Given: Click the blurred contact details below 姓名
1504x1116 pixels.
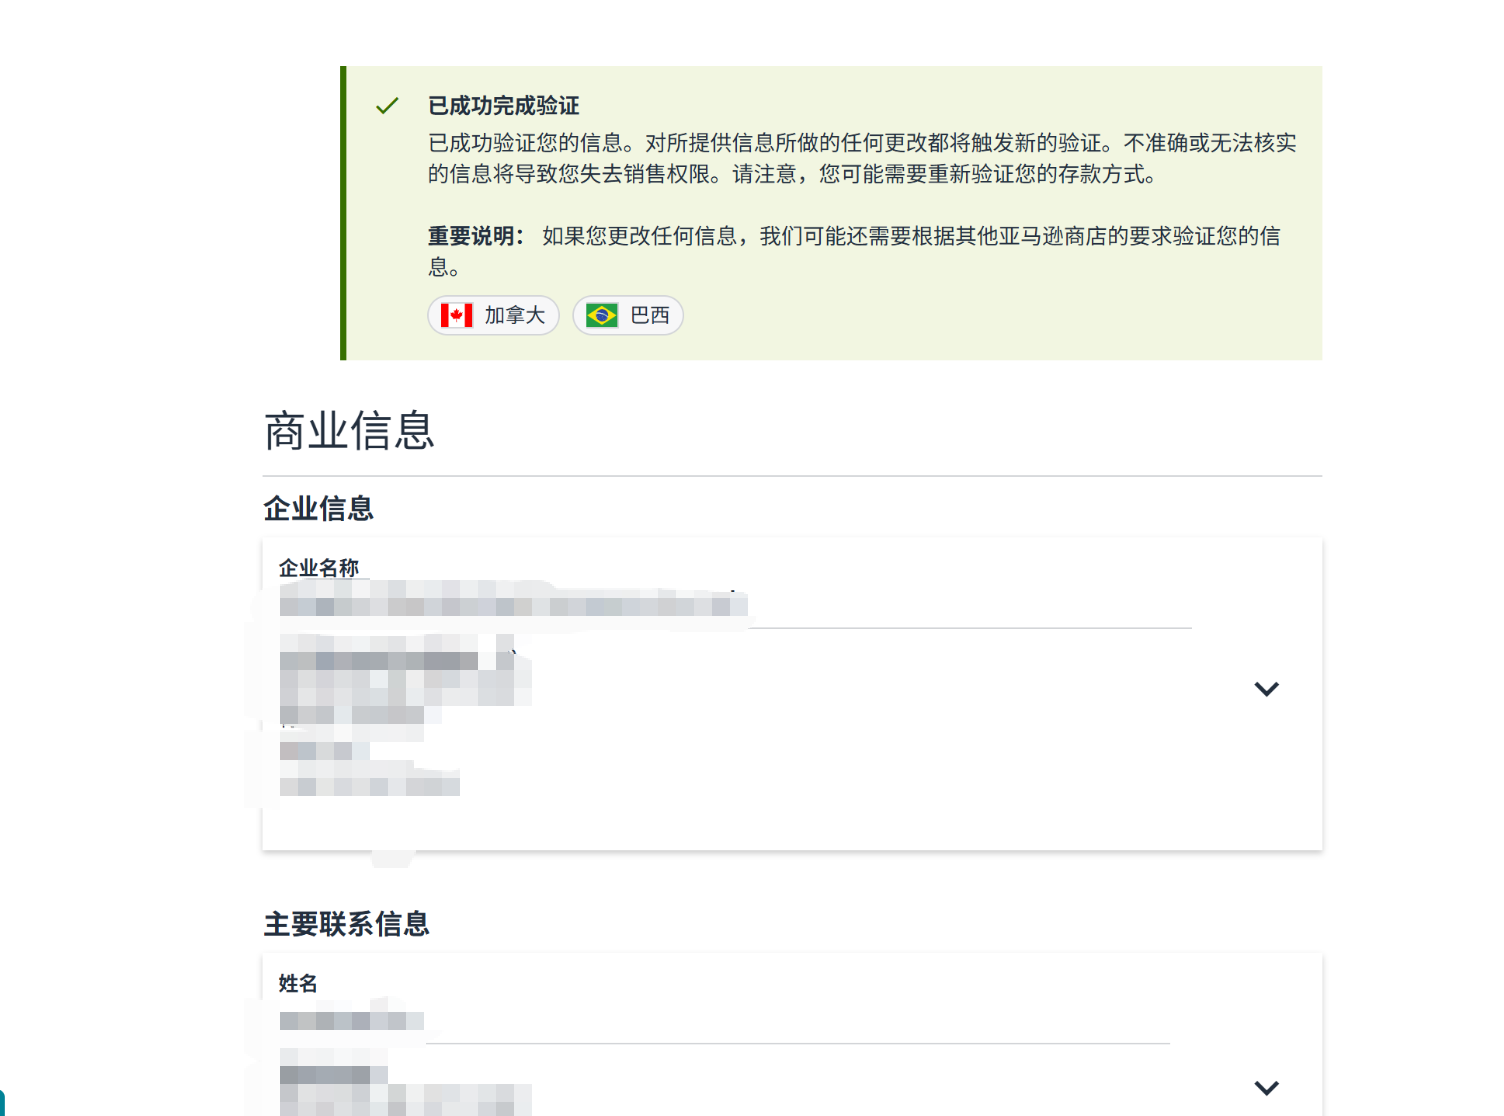Looking at the screenshot, I should 405,1082.
